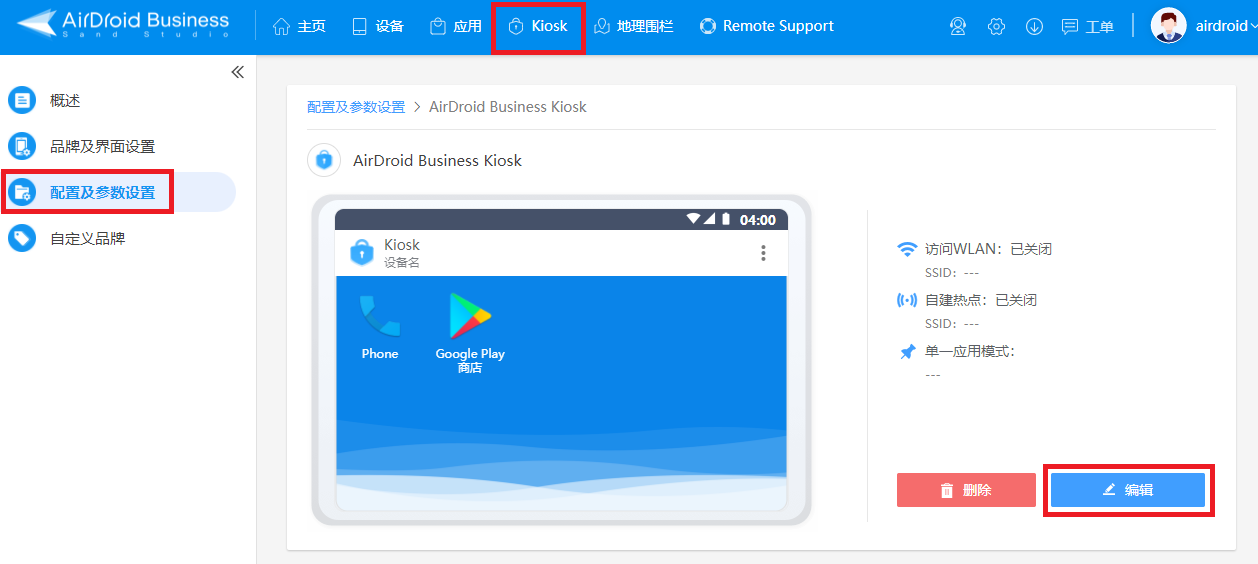Viewport: 1258px width, 564px height.
Task: Click the 概述 overview sidebar icon
Action: point(22,100)
